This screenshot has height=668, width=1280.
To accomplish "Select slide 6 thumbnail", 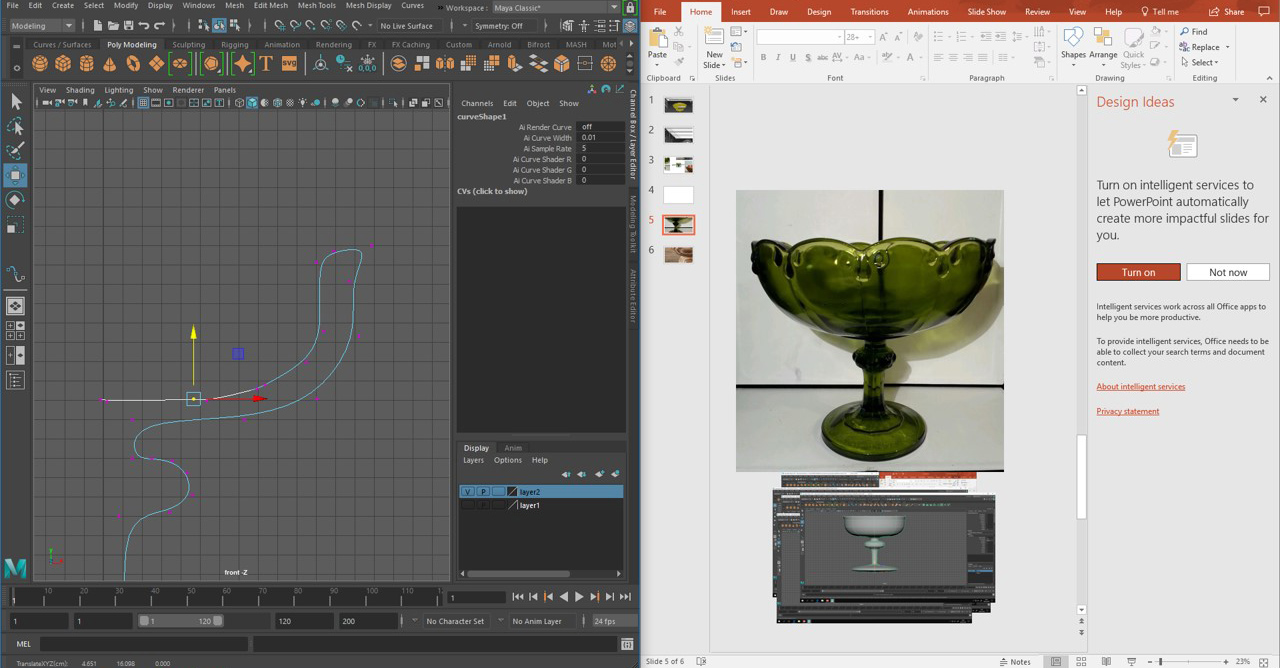I will click(678, 255).
